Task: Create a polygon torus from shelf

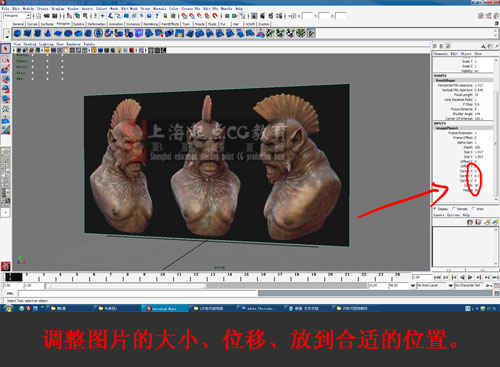Action: click(68, 33)
